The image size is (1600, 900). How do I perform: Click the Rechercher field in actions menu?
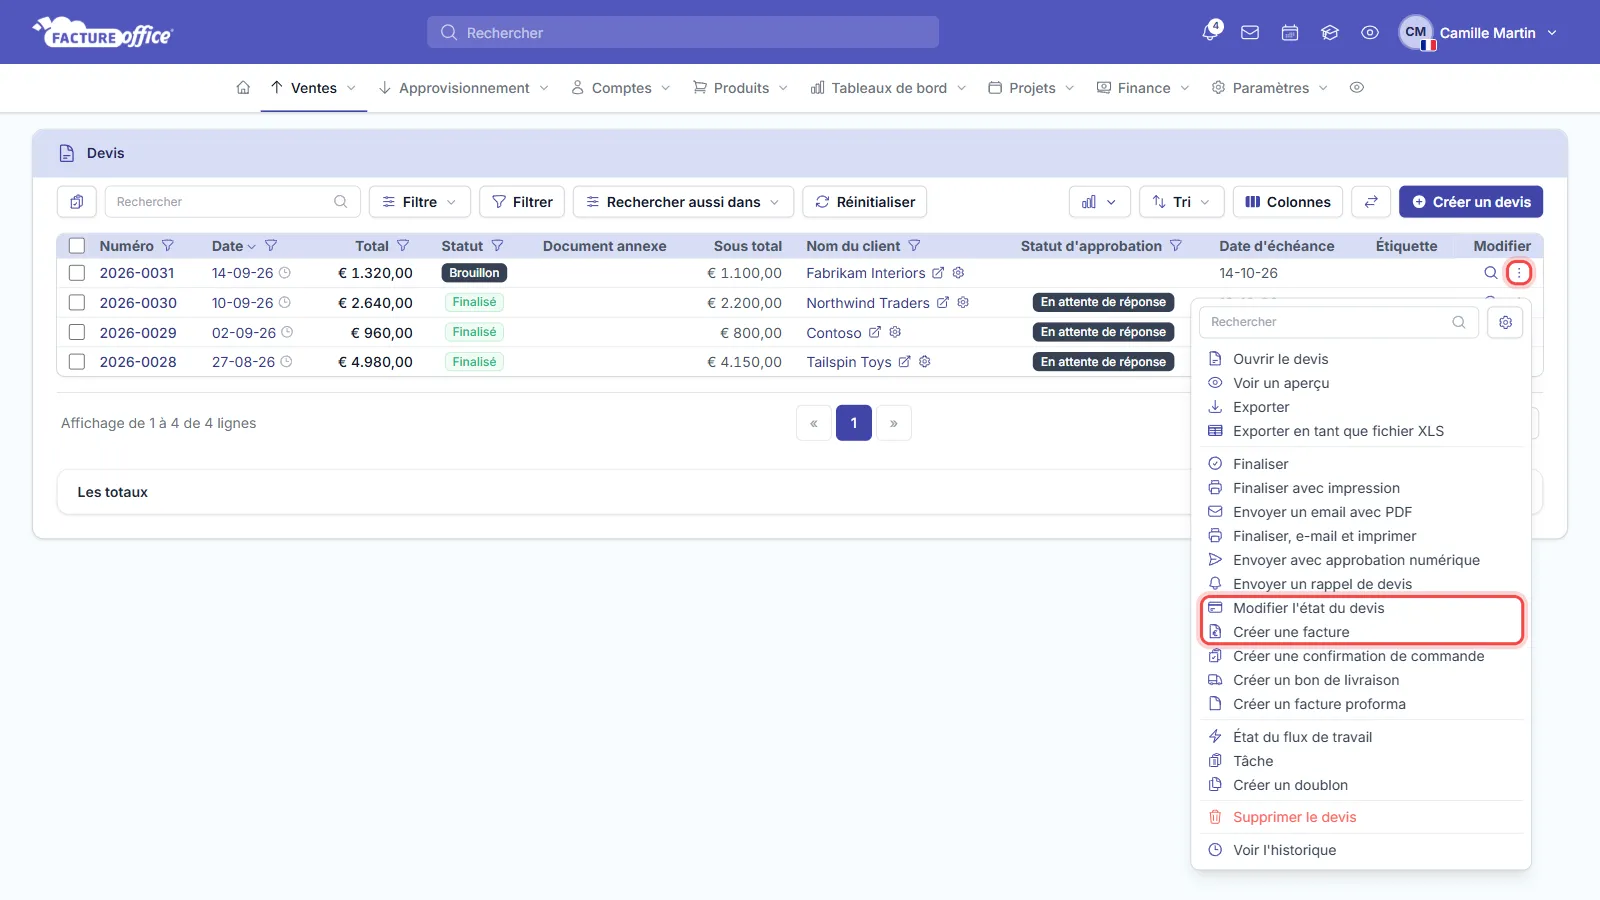(x=1339, y=322)
